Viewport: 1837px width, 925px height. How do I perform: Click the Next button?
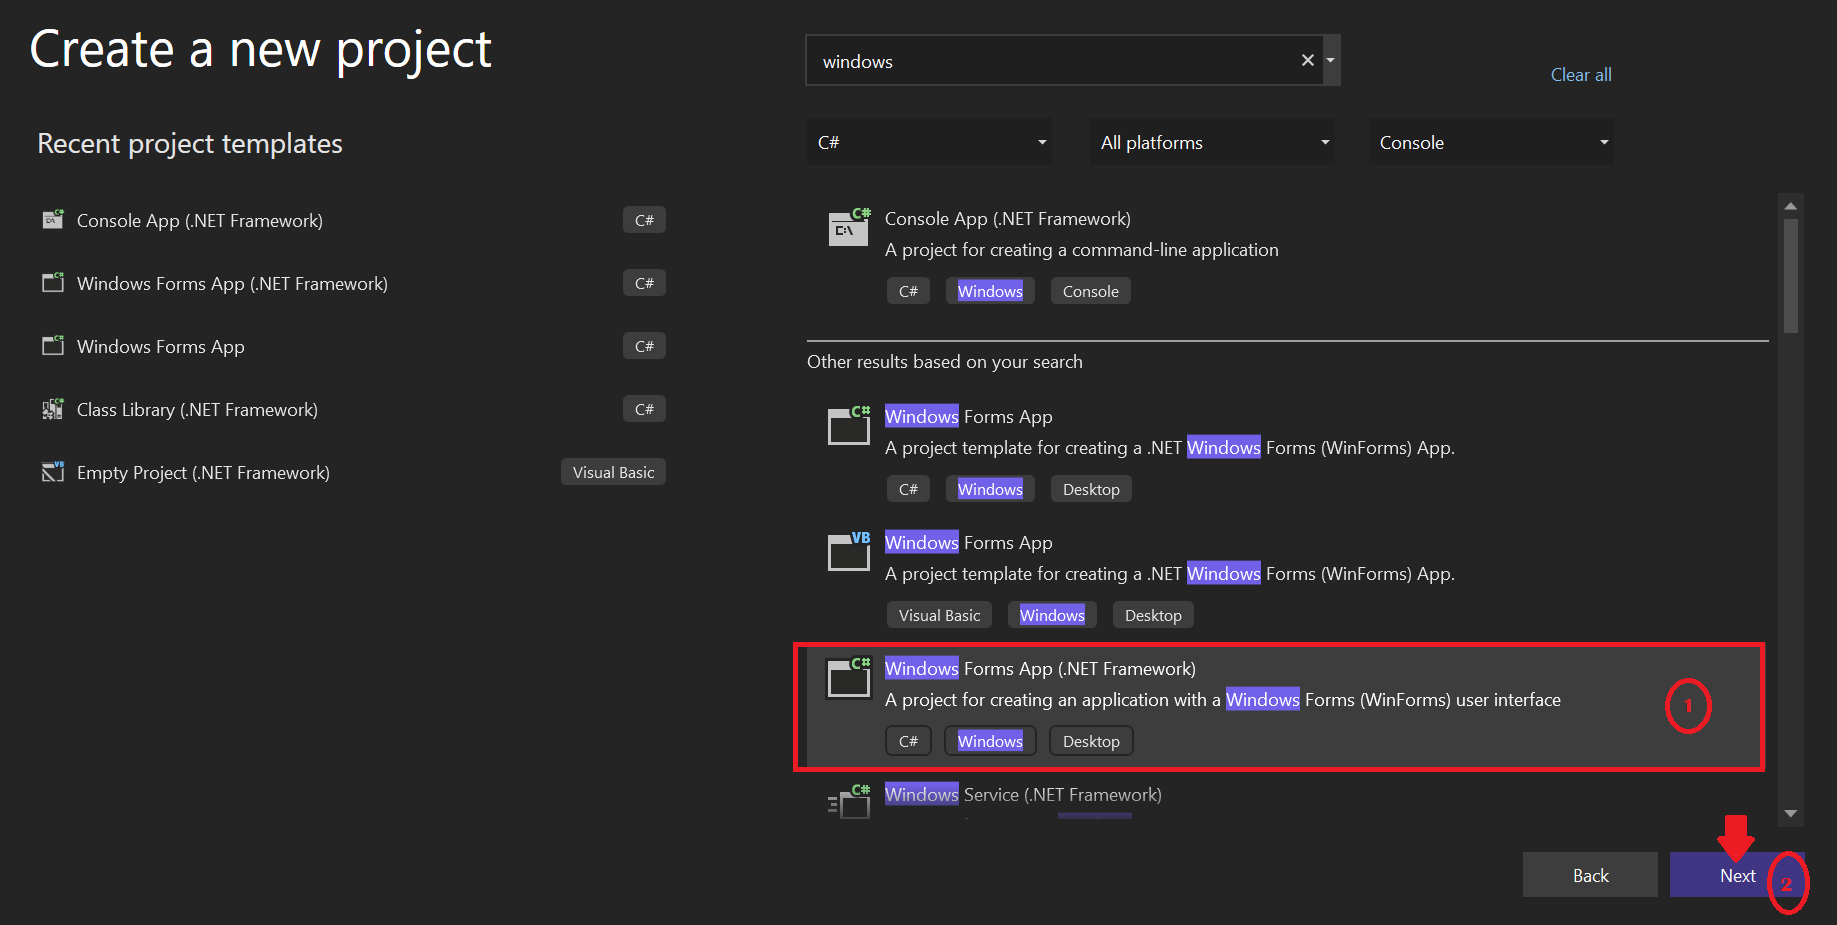pyautogui.click(x=1737, y=875)
